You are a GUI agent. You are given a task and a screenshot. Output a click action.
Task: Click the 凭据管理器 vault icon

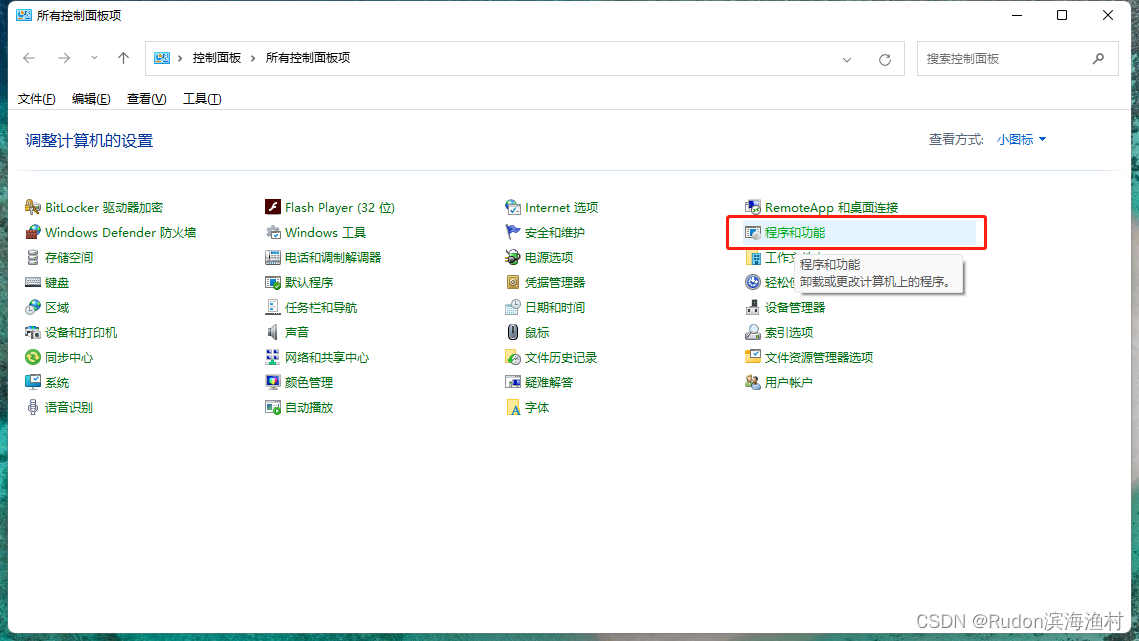point(513,282)
